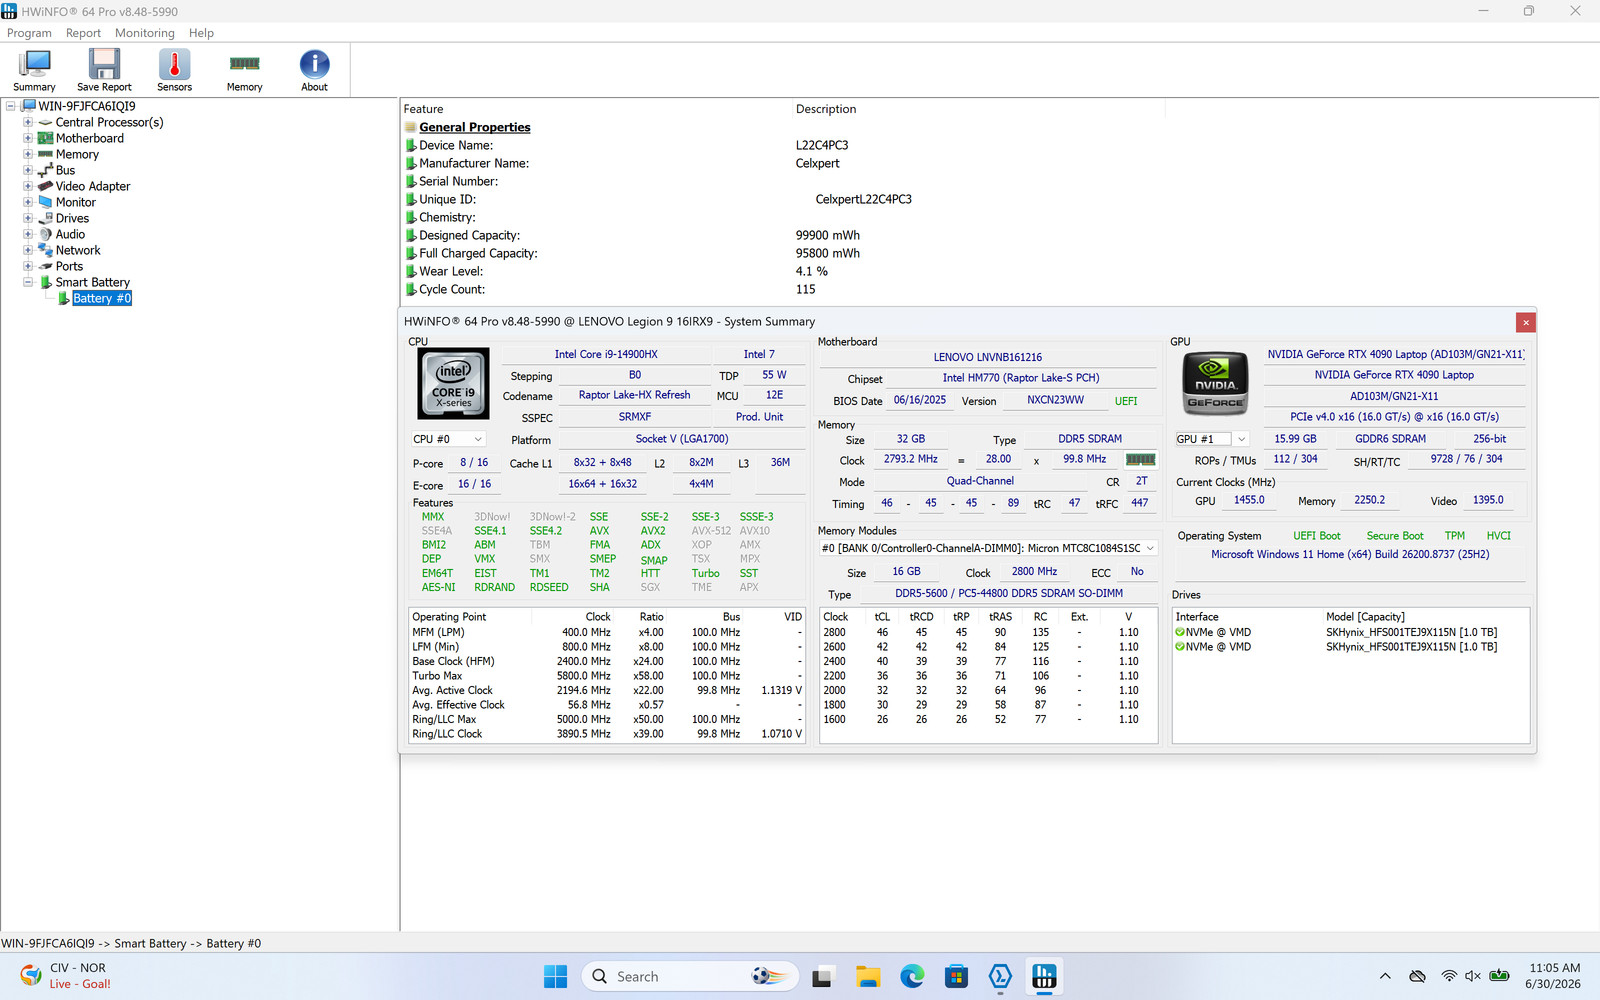Click the battery tray icon
Image resolution: width=1600 pixels, height=1000 pixels.
[x=1499, y=976]
